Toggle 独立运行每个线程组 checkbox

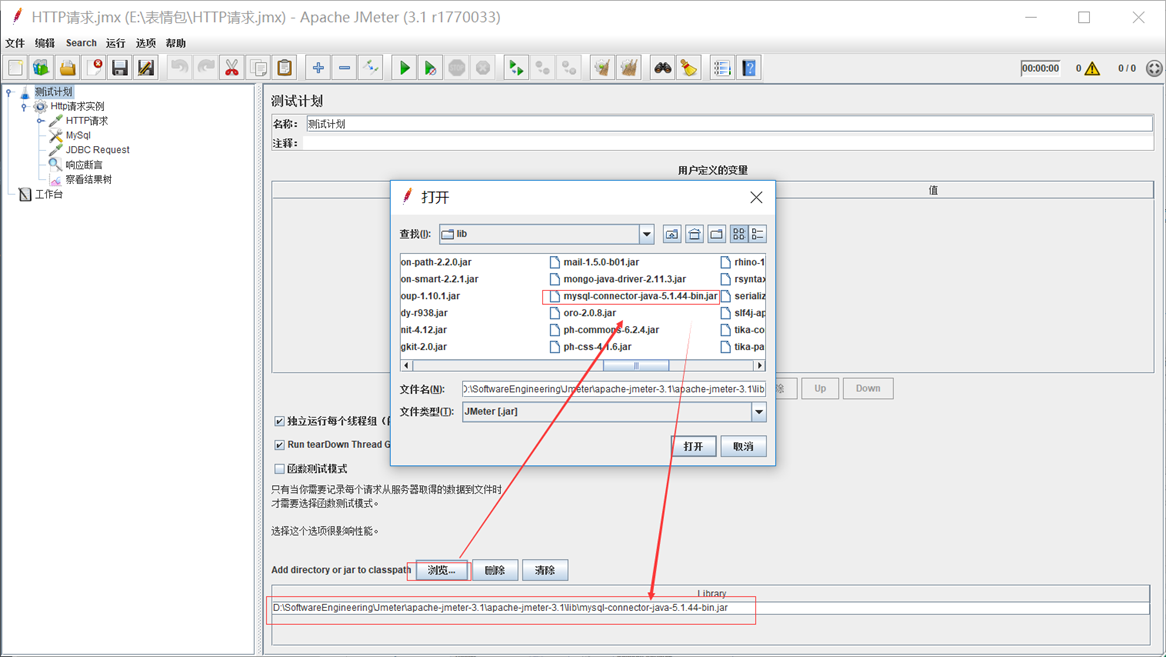[280, 421]
